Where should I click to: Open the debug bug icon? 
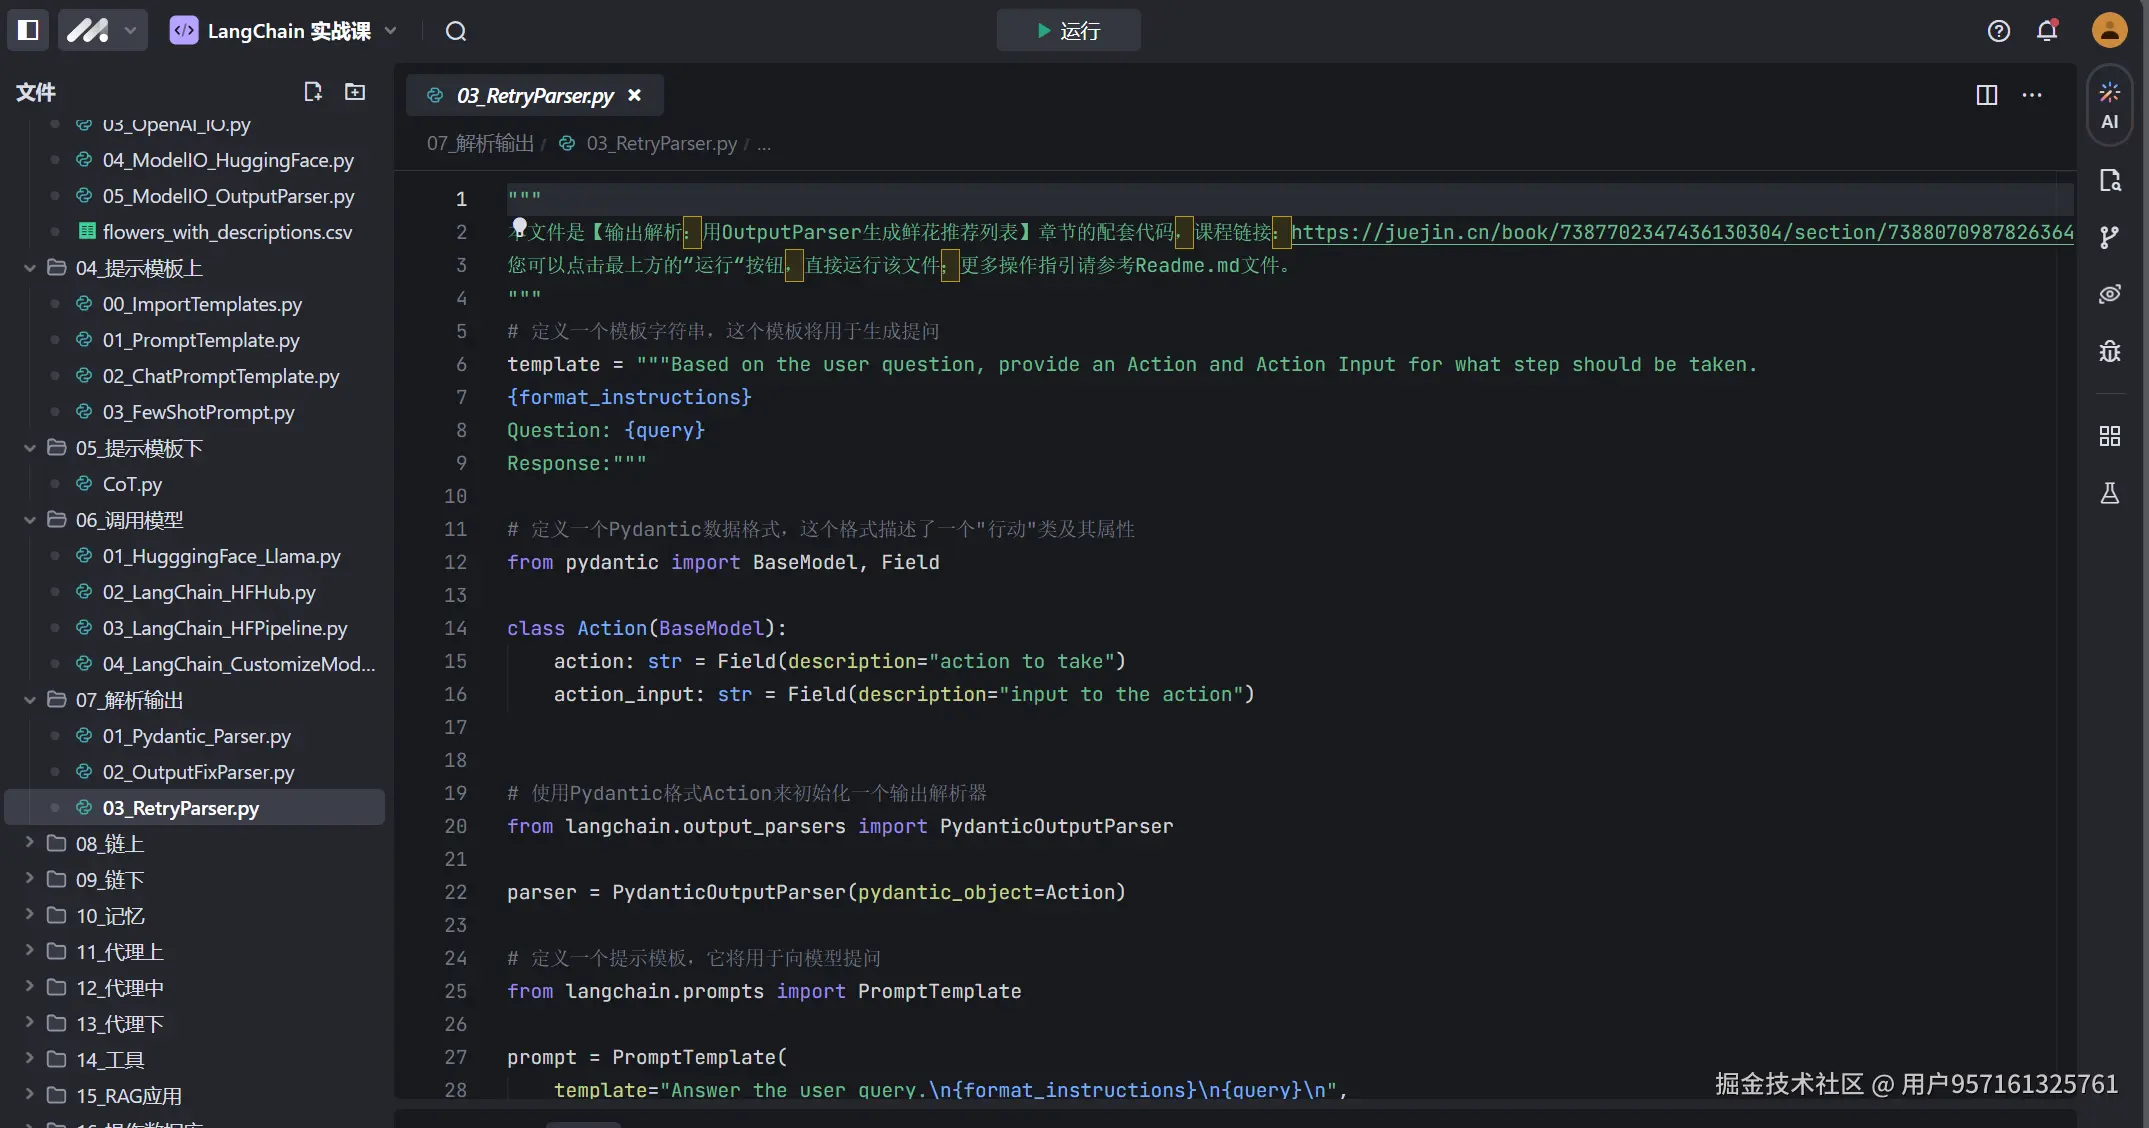coord(2109,351)
